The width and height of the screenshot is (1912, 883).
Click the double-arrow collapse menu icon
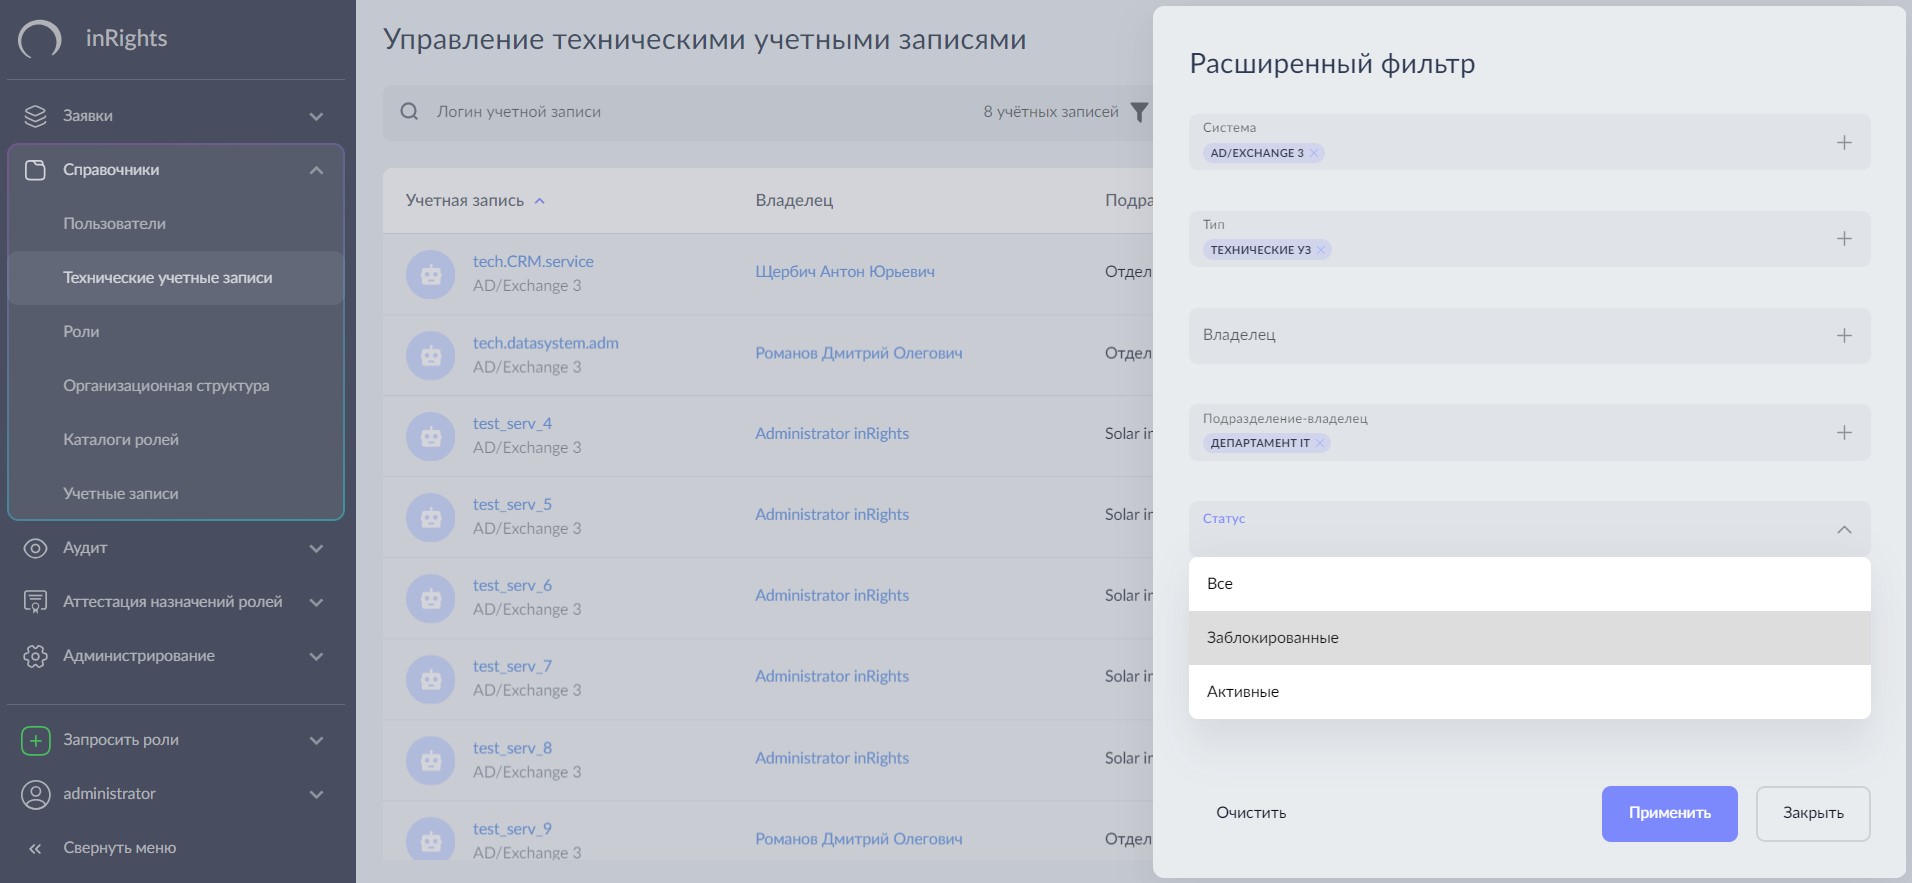point(35,848)
